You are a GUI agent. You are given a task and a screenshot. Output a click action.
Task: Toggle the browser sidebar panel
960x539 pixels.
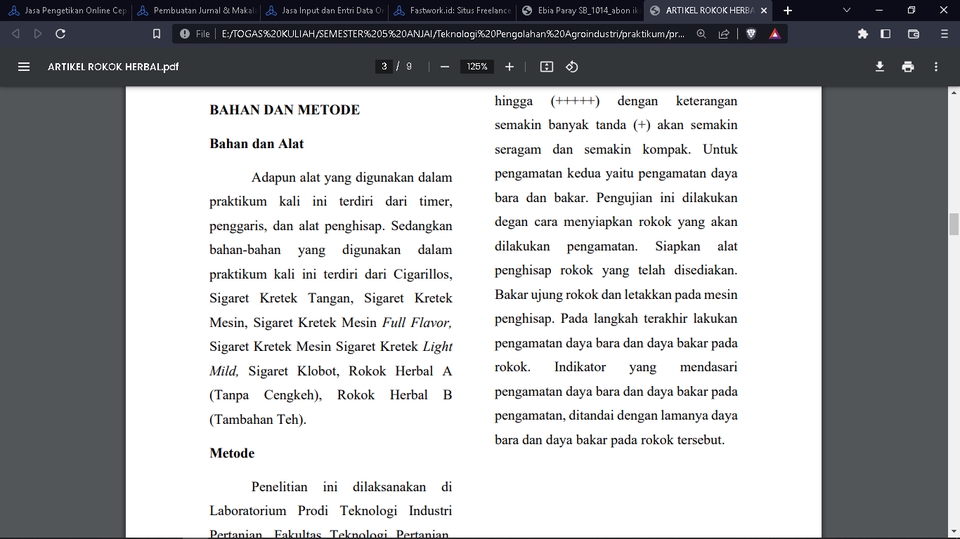[885, 34]
